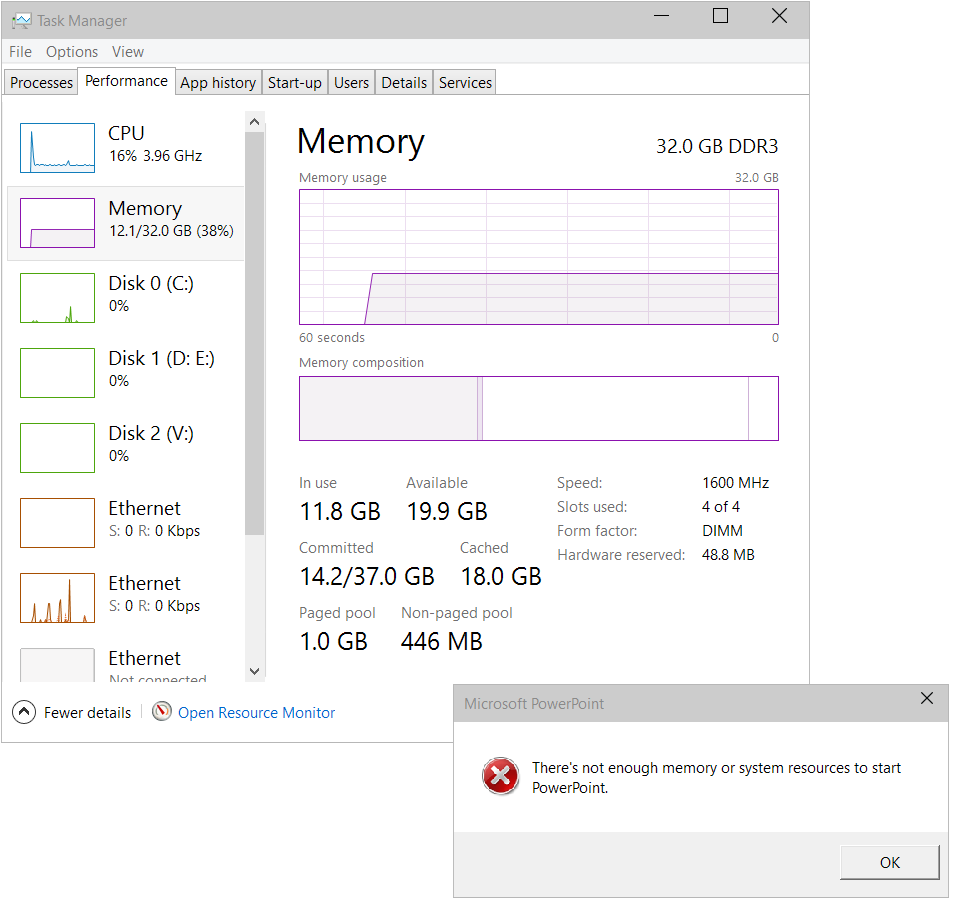Image resolution: width=954 pixels, height=903 pixels.
Task: Switch to the Processes tab
Action: click(40, 82)
